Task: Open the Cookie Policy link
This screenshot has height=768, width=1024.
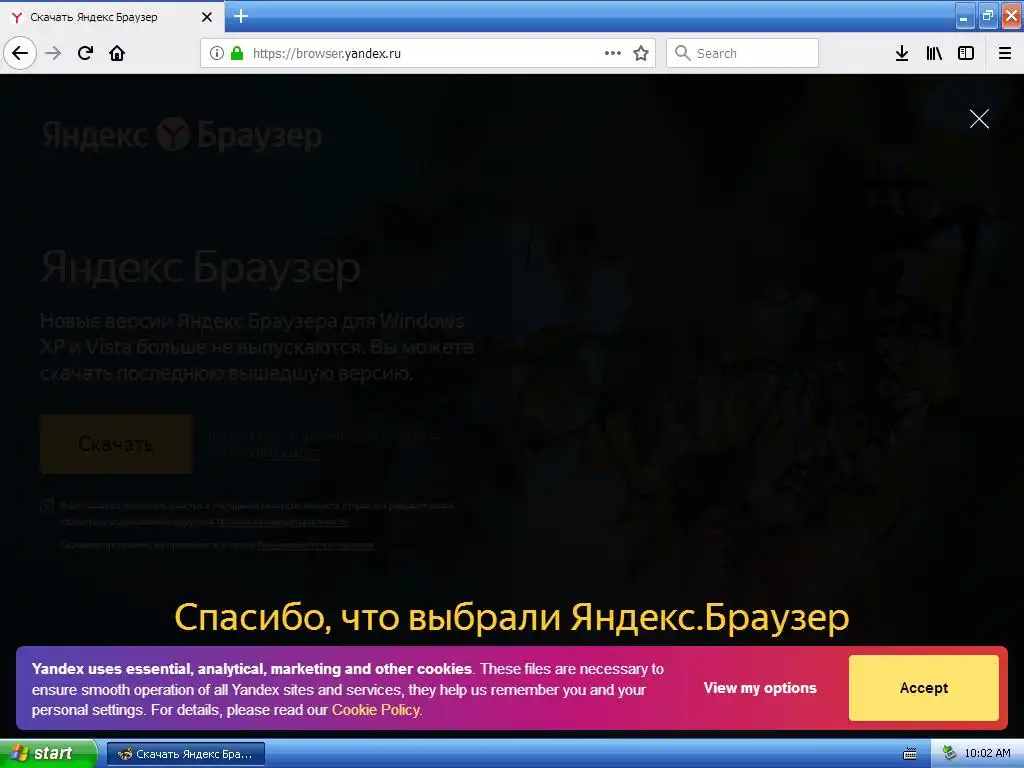Action: 376,710
